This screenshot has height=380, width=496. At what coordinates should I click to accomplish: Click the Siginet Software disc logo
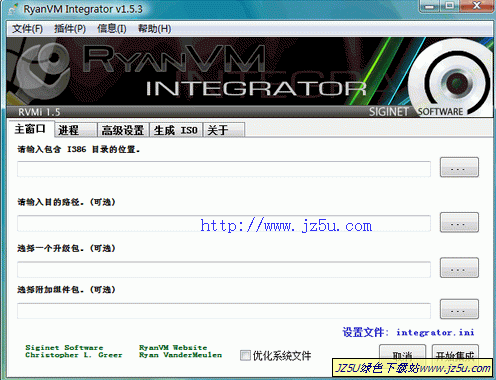click(450, 77)
